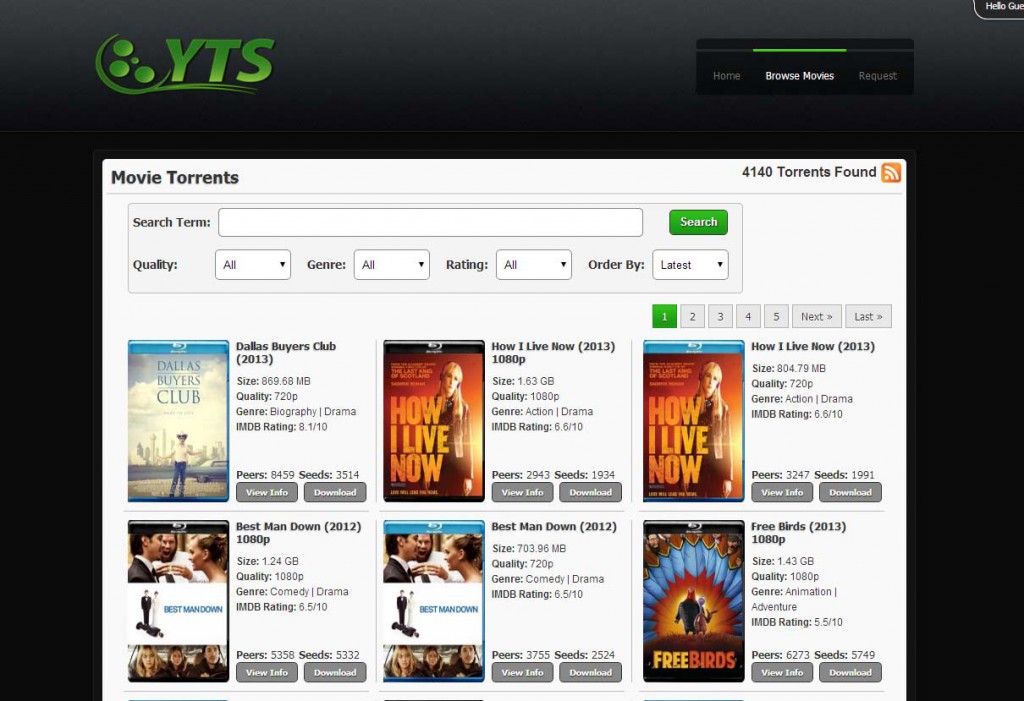Viewport: 1024px width, 701px height.
Task: Jump to page 5 of results
Action: [x=776, y=316]
